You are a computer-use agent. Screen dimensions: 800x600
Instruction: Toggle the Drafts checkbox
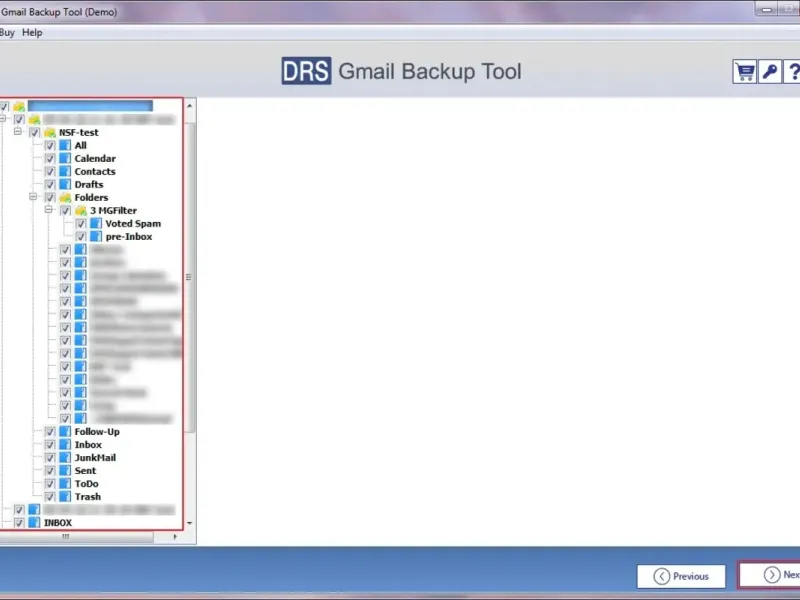pyautogui.click(x=49, y=185)
